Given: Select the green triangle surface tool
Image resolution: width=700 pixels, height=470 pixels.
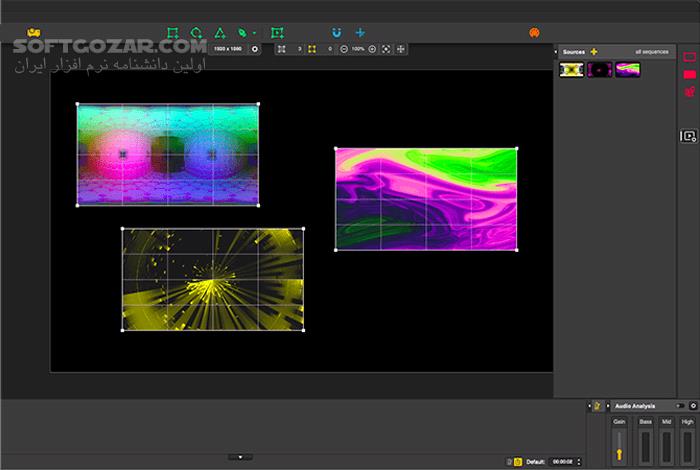Looking at the screenshot, I should (x=219, y=33).
